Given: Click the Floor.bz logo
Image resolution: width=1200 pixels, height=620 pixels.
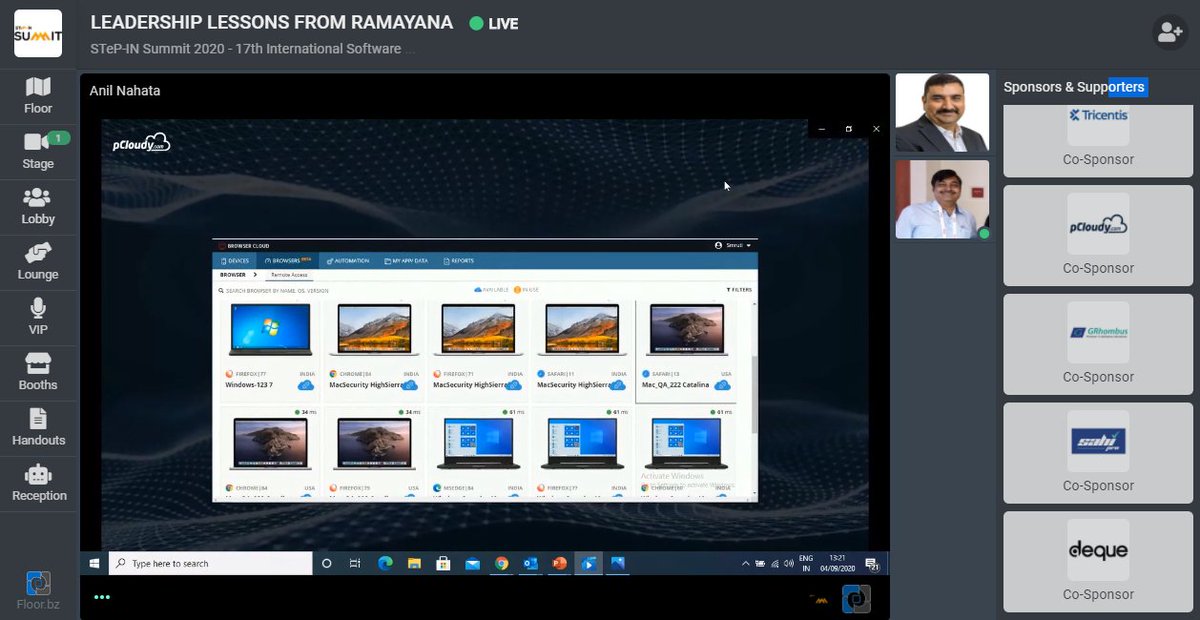Looking at the screenshot, I should (x=38, y=589).
